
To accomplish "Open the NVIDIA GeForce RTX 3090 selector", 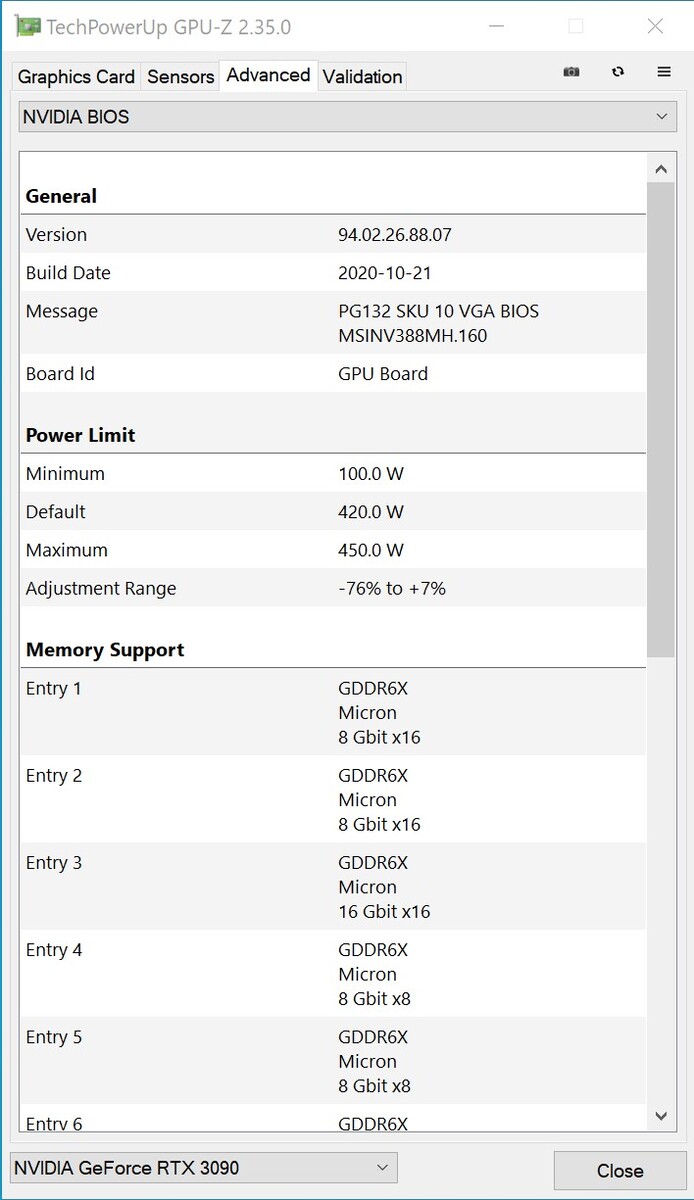I will coord(203,1168).
